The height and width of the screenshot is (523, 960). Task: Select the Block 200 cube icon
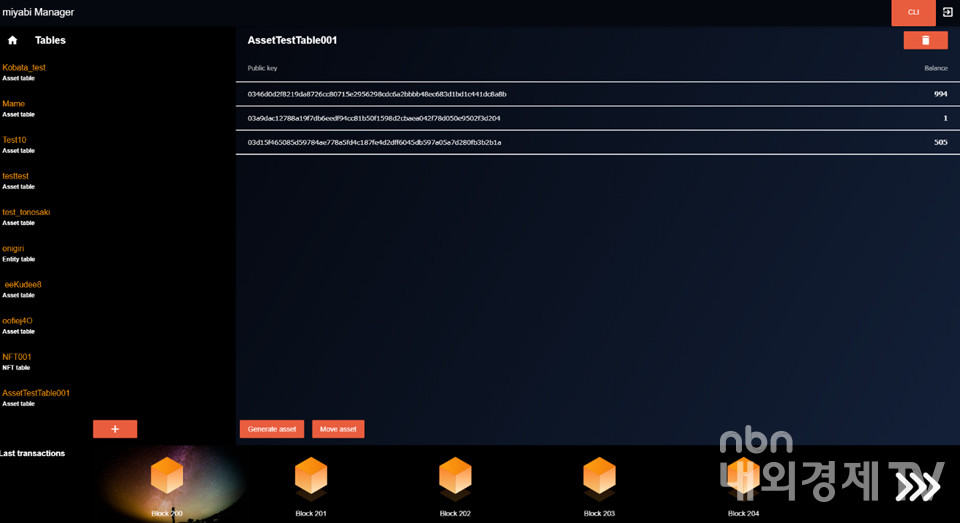167,477
